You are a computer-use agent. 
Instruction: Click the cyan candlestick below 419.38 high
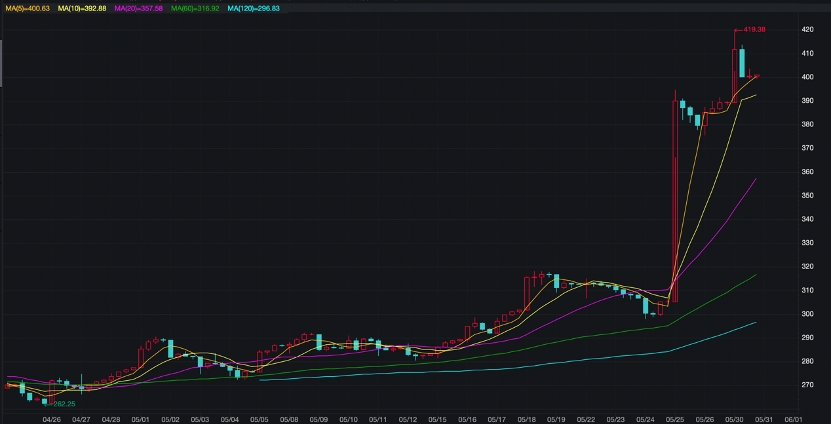point(742,63)
